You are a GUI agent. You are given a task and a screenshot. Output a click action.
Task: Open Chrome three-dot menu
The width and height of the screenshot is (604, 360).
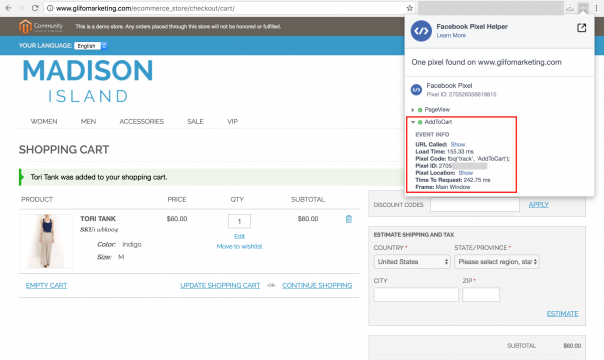(x=596, y=8)
